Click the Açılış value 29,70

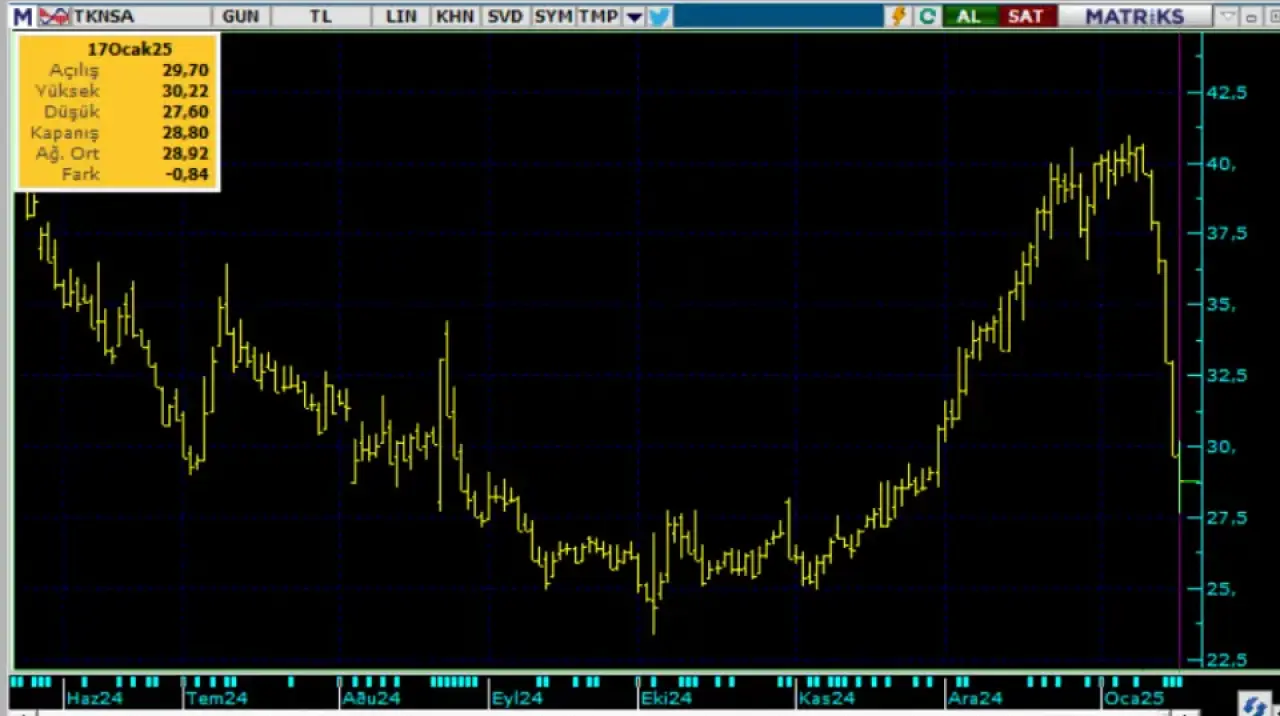(185, 70)
